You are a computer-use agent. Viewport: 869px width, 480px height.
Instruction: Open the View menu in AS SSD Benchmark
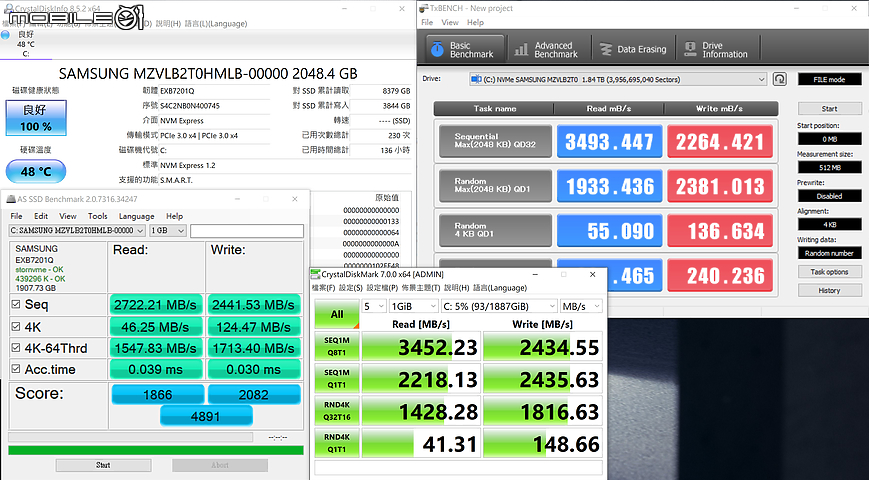(68, 216)
